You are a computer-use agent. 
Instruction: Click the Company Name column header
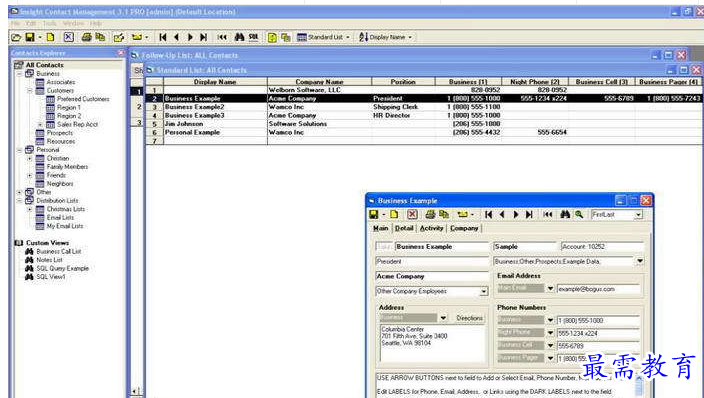tap(319, 82)
